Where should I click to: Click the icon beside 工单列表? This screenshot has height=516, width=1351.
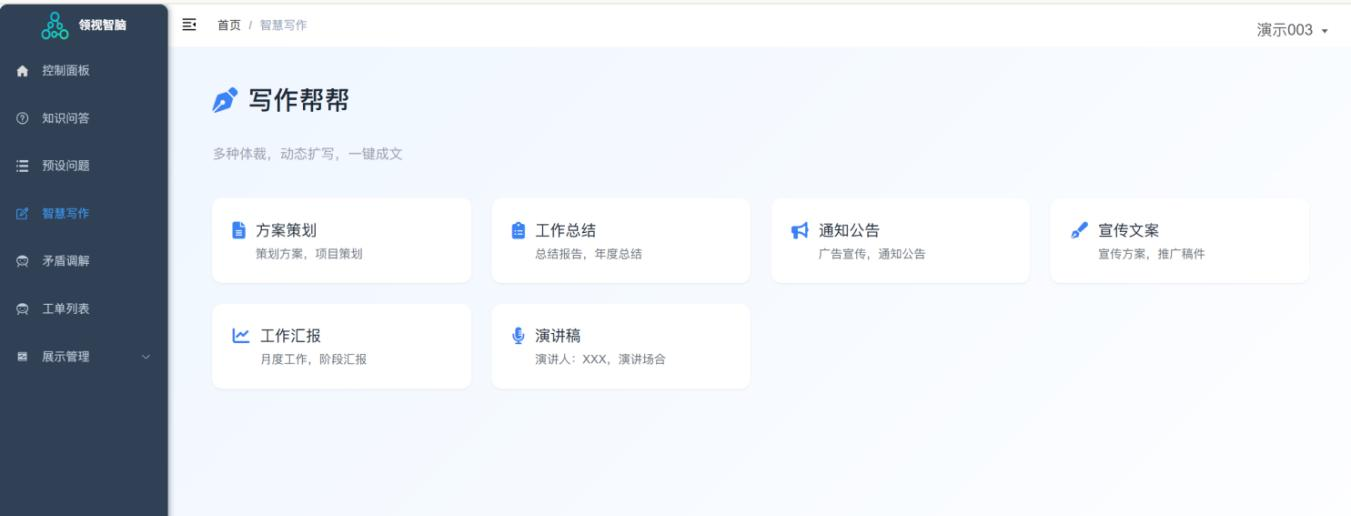pyautogui.click(x=24, y=309)
